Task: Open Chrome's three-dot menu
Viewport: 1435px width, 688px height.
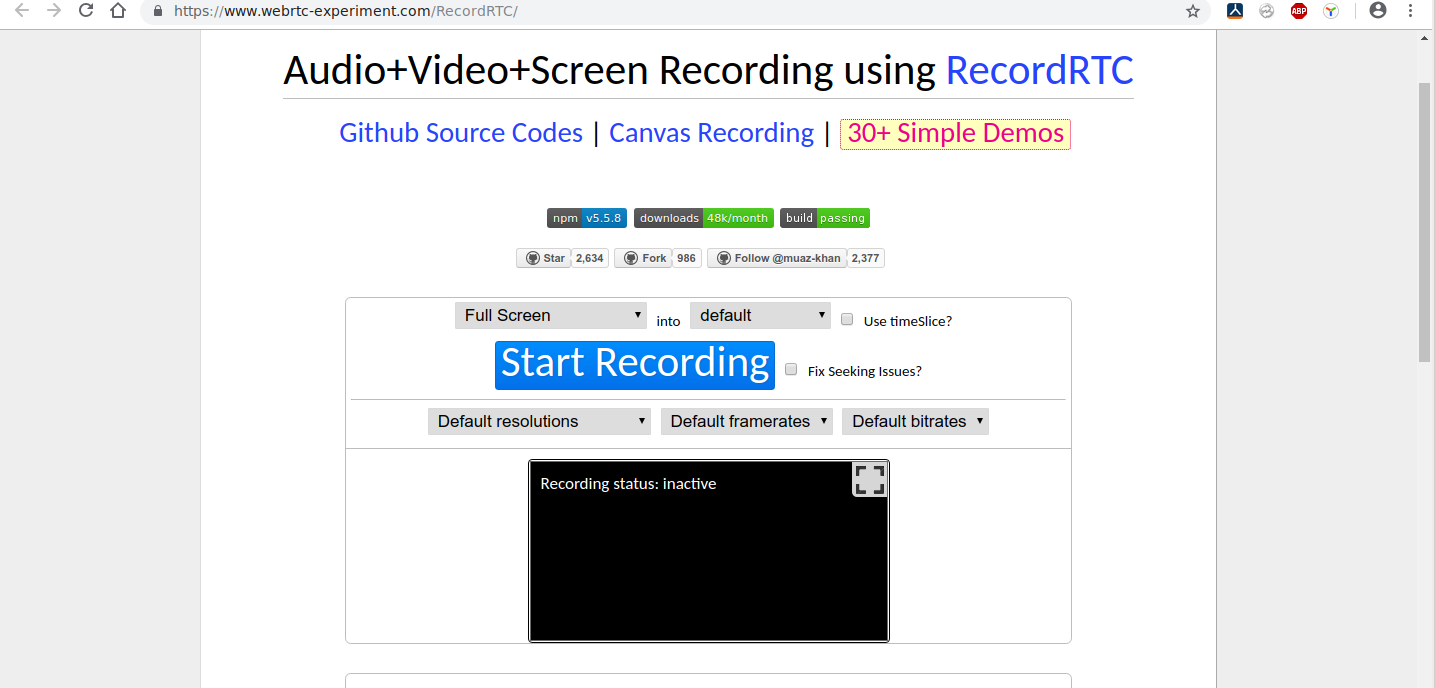Action: tap(1409, 11)
